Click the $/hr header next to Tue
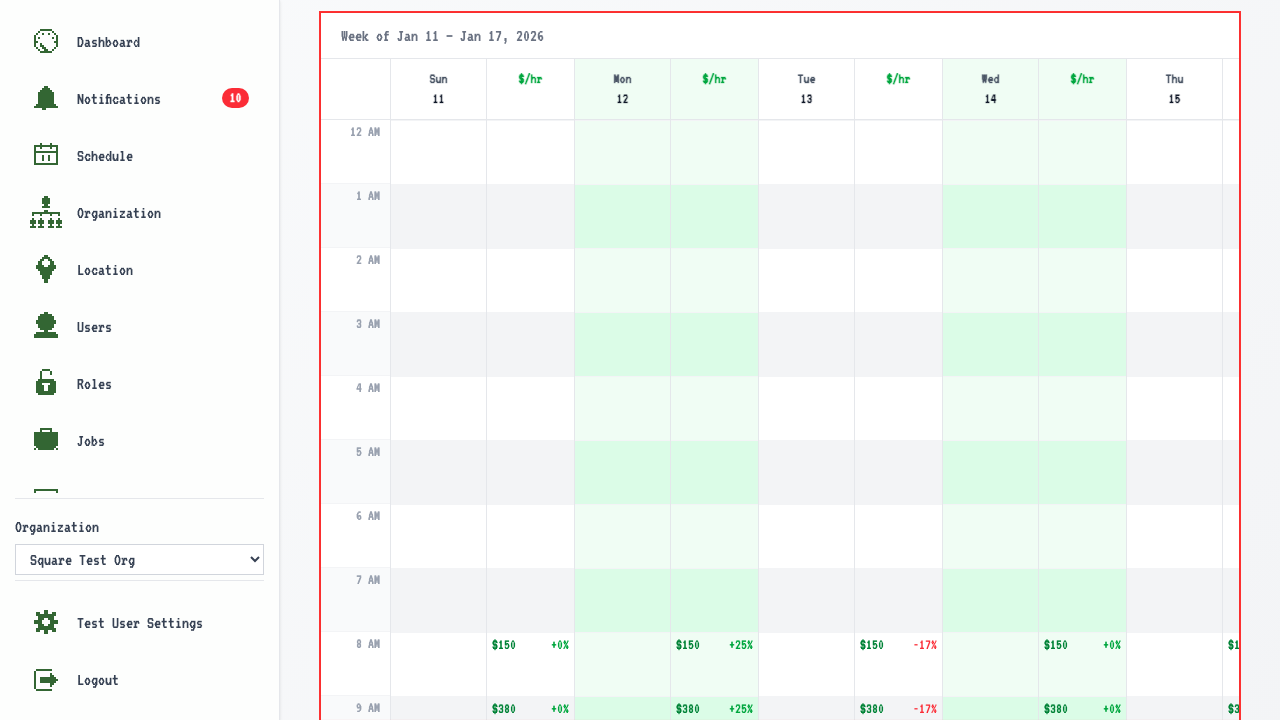The width and height of the screenshot is (1280, 720). tap(898, 79)
